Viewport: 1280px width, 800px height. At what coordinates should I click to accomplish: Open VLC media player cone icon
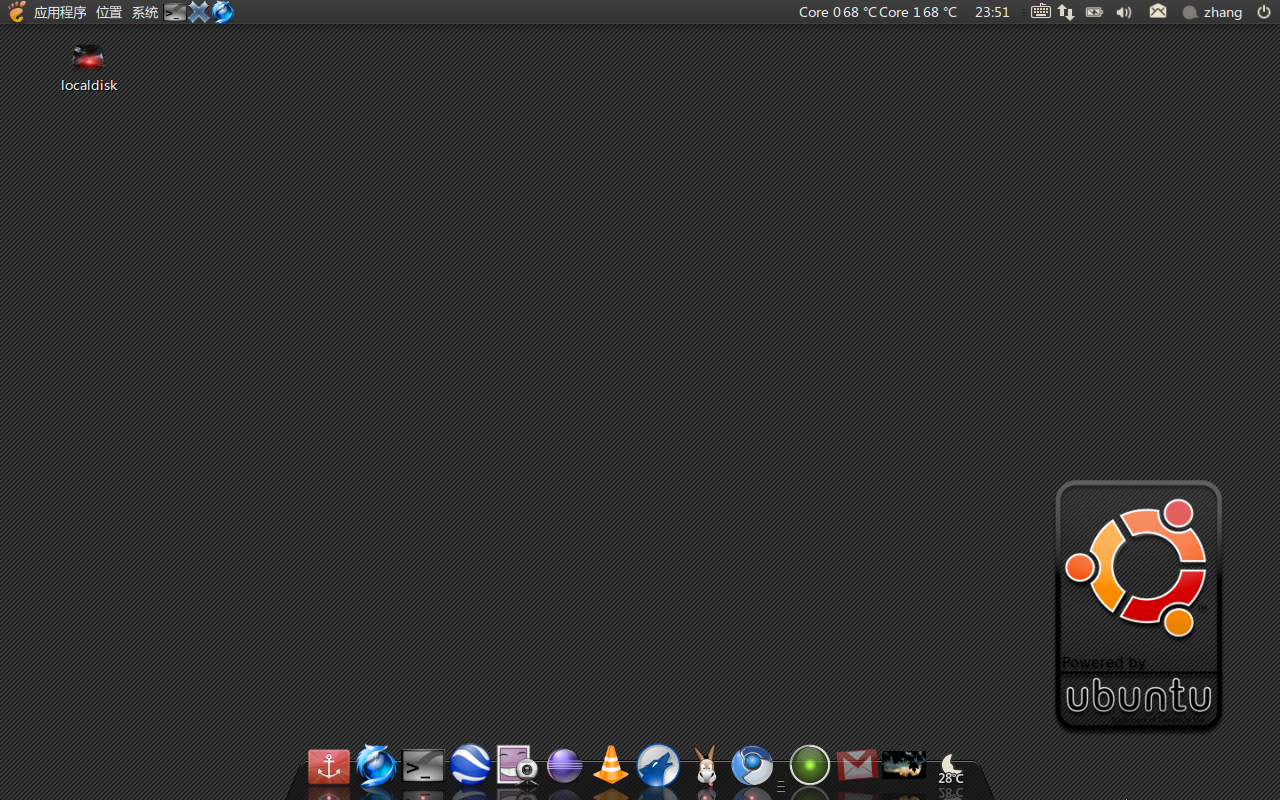(x=611, y=765)
